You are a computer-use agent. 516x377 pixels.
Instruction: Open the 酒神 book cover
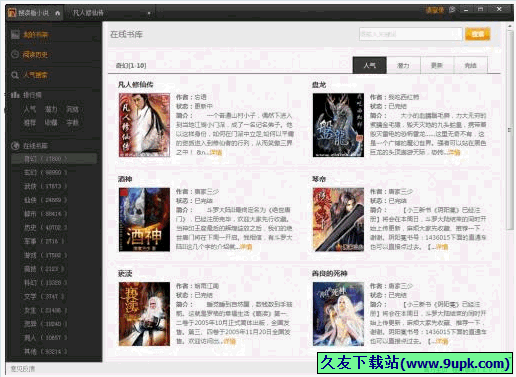pyautogui.click(x=144, y=220)
